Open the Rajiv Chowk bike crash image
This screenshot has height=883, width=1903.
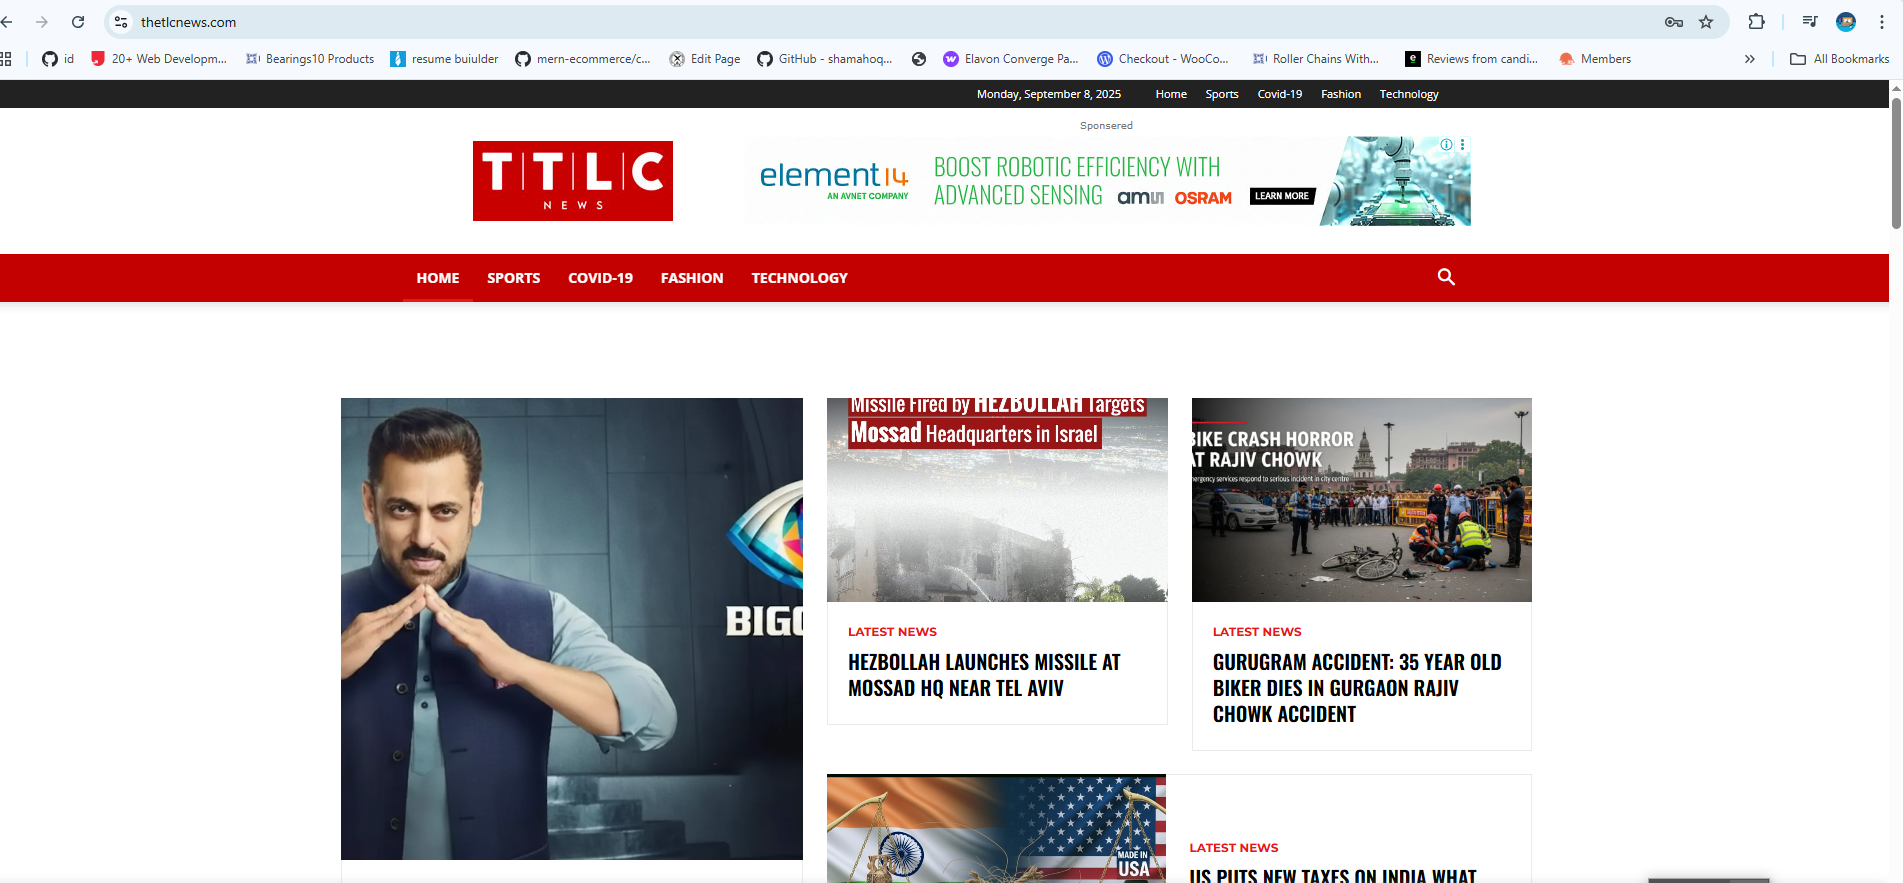(1362, 500)
